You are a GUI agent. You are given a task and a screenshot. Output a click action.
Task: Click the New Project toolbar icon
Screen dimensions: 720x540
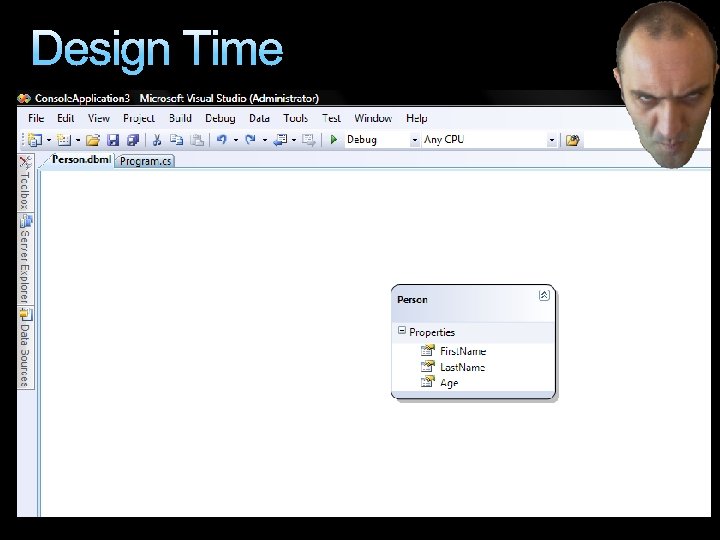[x=34, y=140]
